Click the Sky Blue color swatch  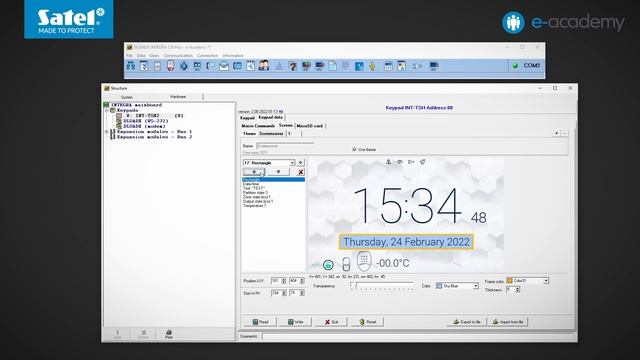(439, 286)
